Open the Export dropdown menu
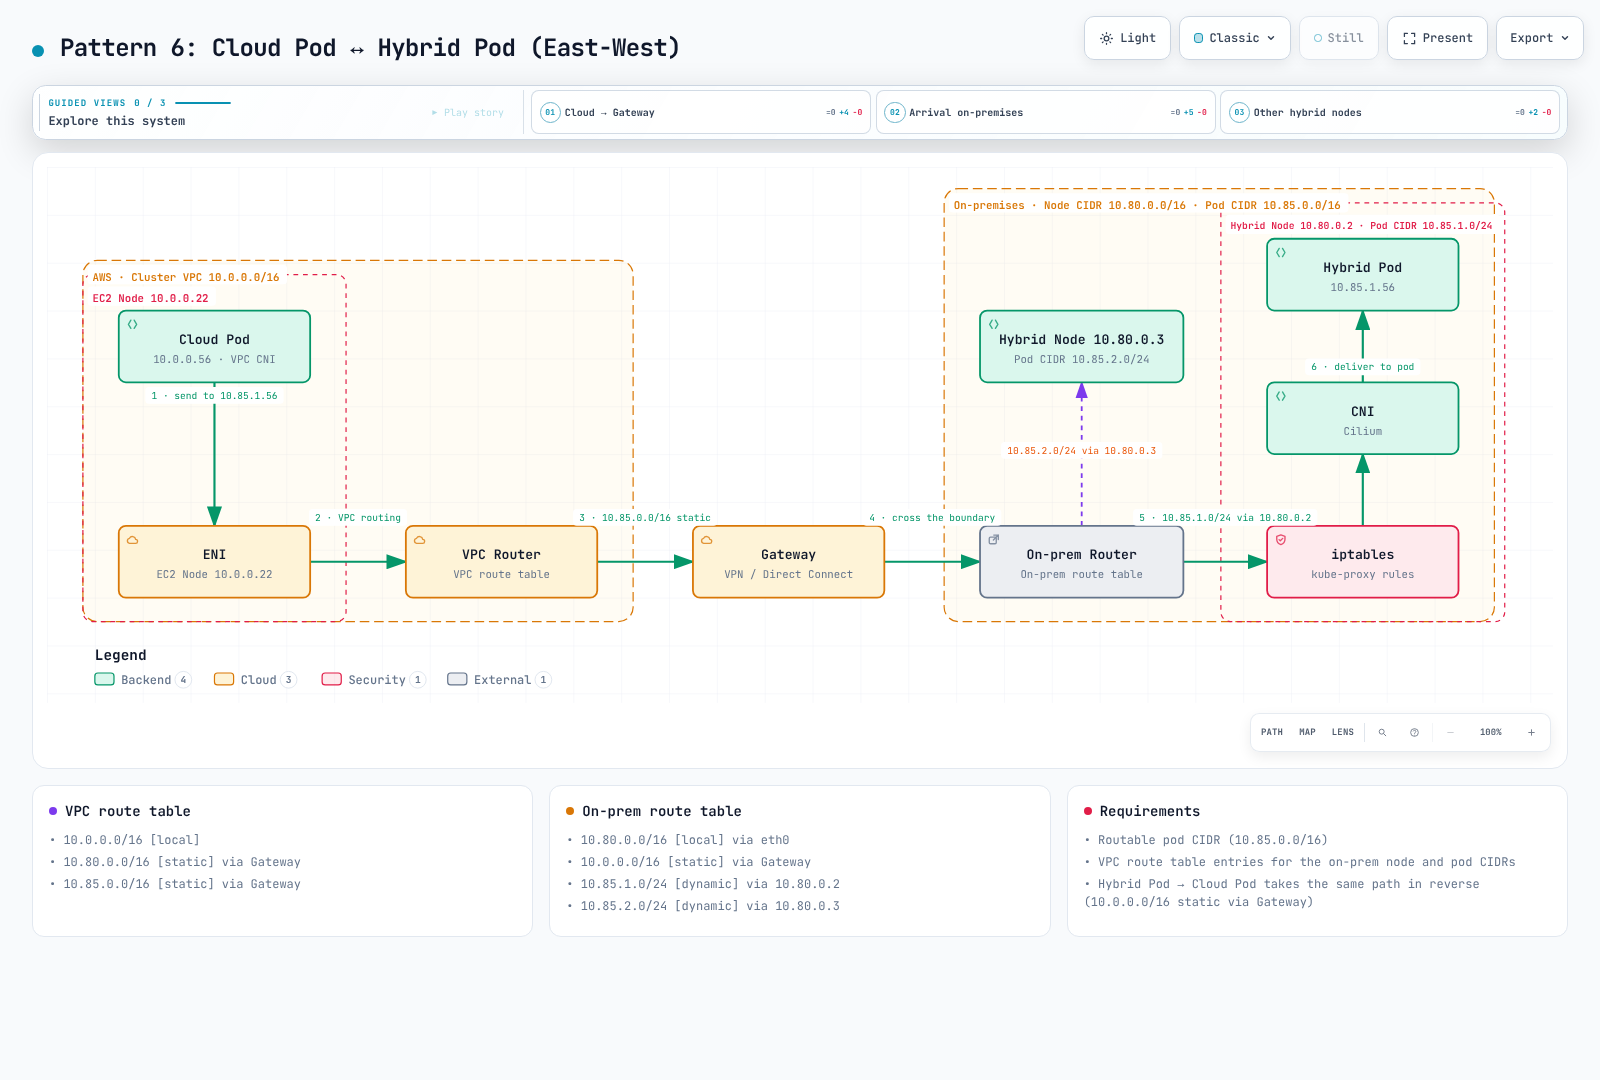Image resolution: width=1600 pixels, height=1080 pixels. click(x=1539, y=38)
